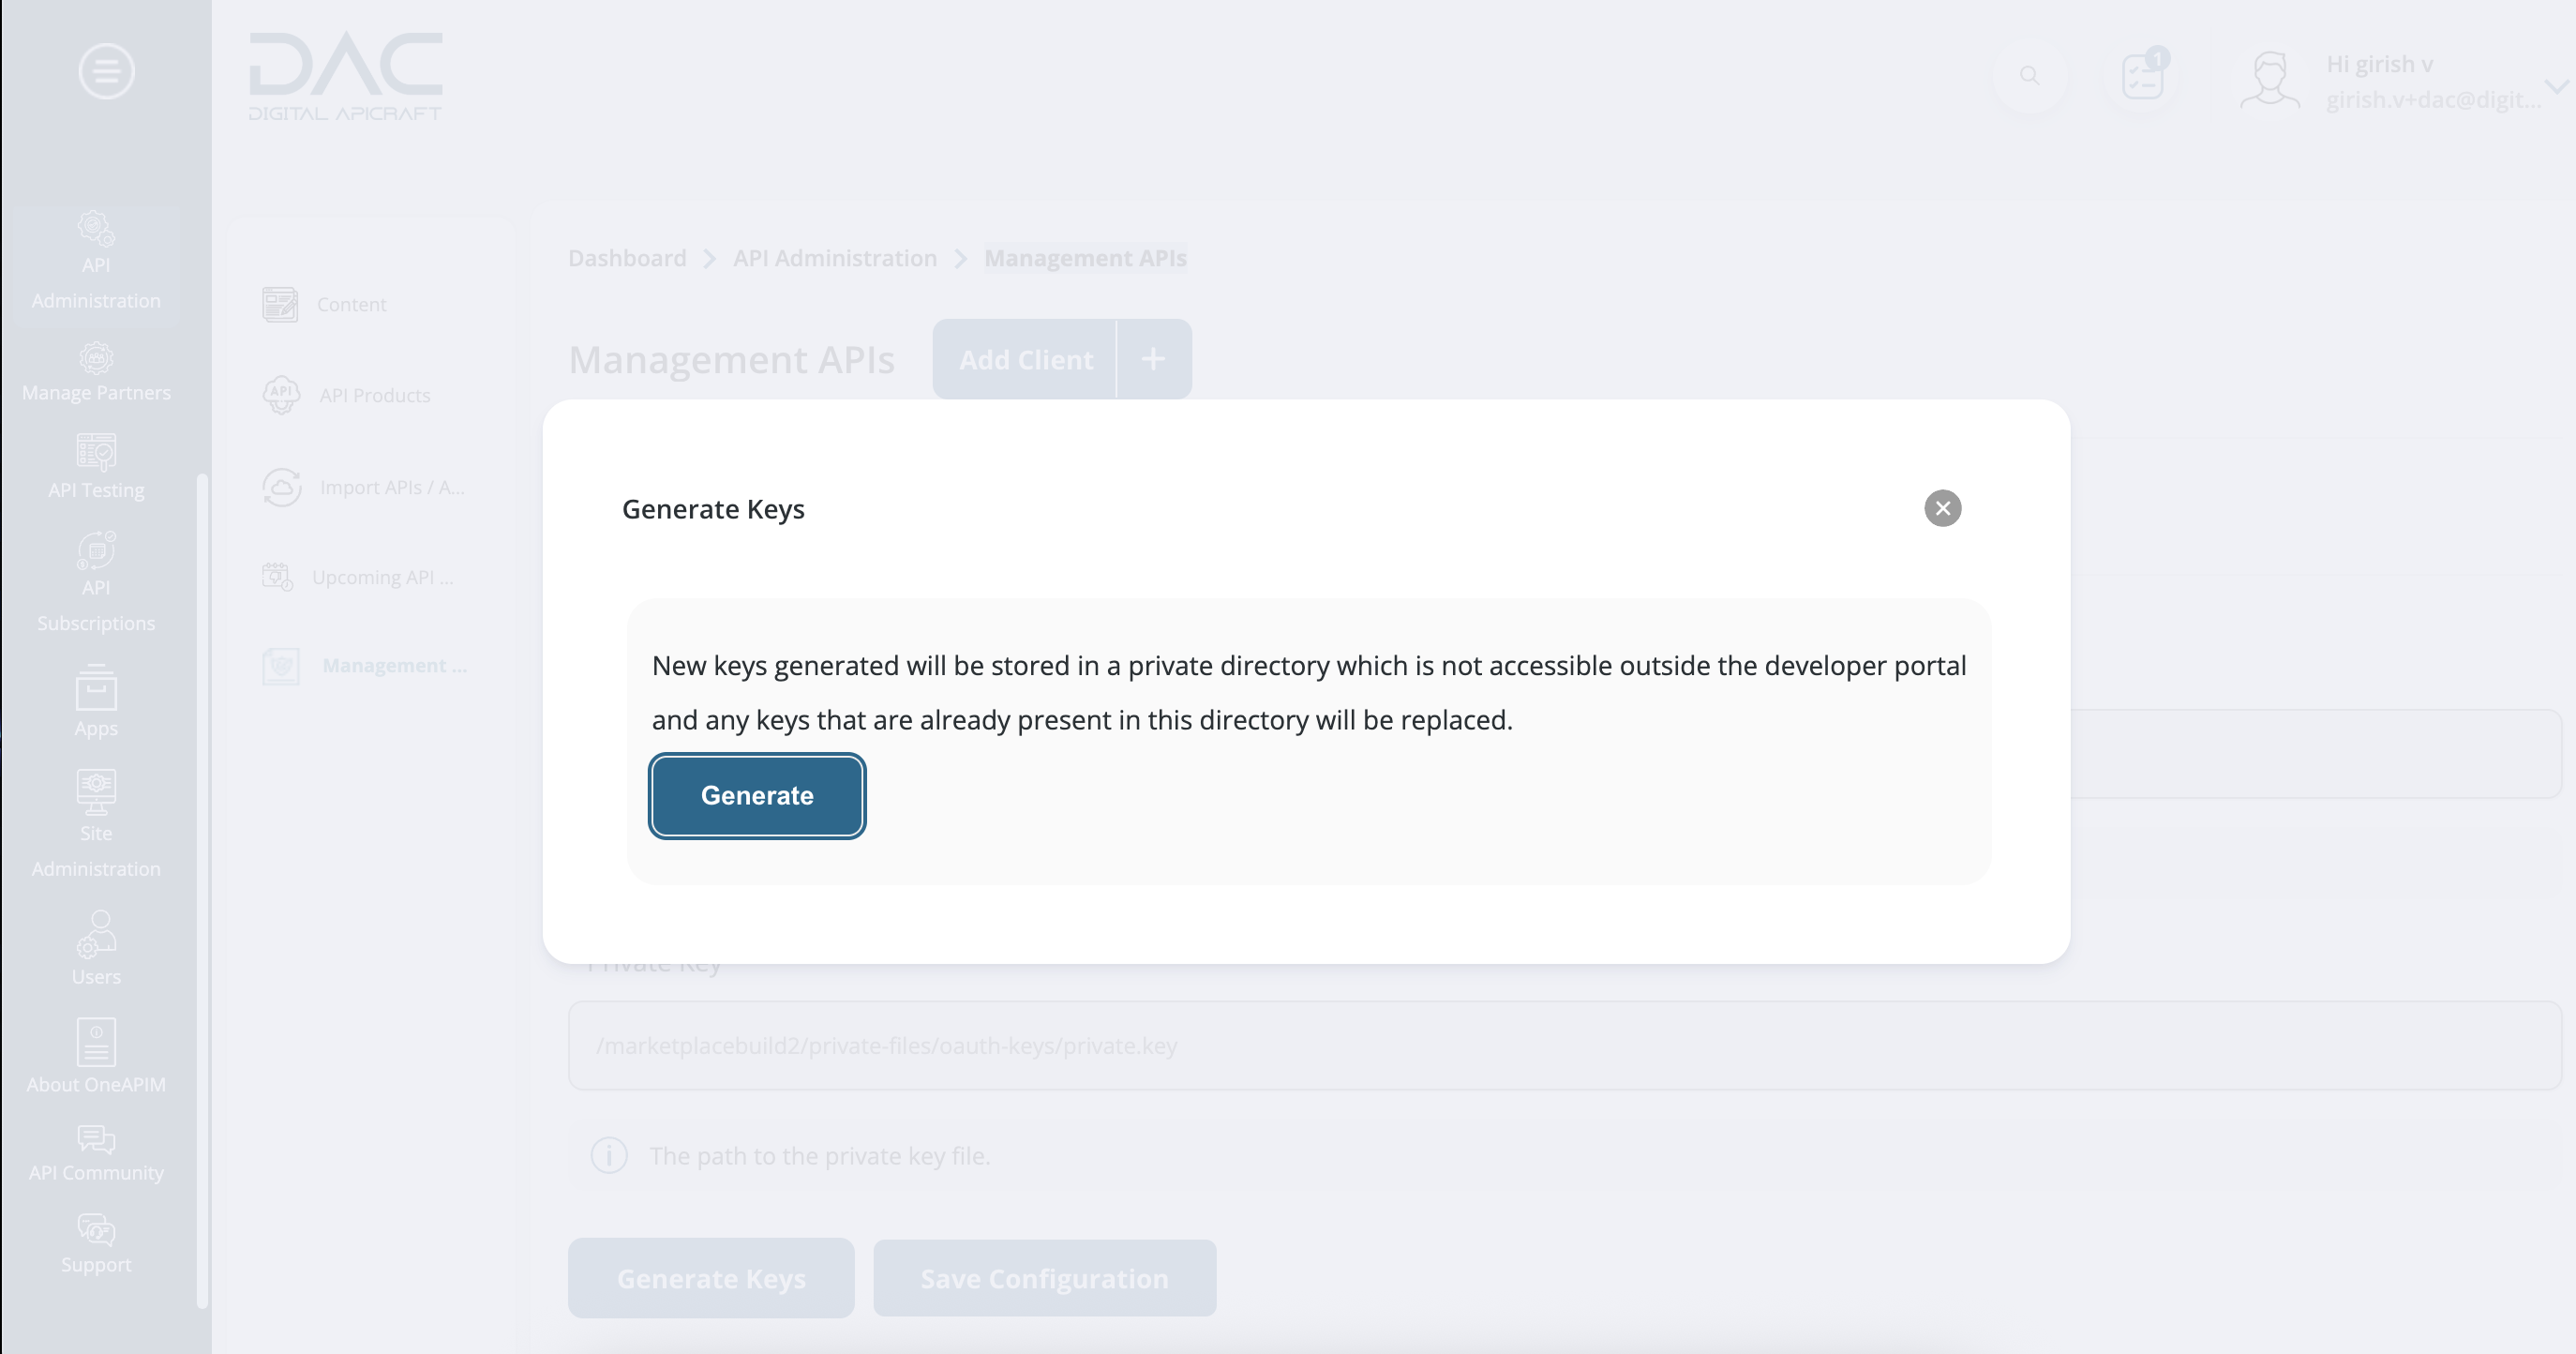Open the hamburger menu icon in sidebar
The width and height of the screenshot is (2576, 1354).
coord(106,71)
